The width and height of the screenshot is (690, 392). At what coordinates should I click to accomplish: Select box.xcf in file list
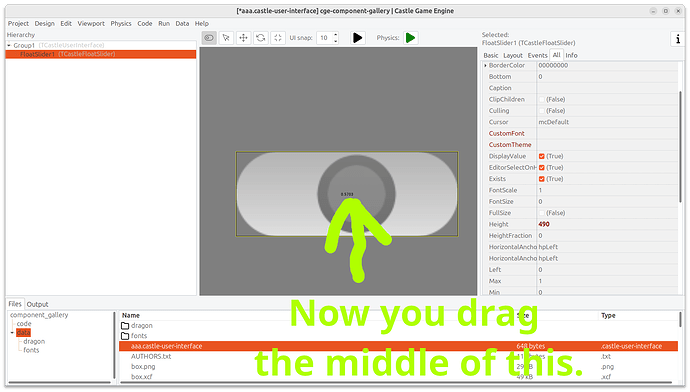pyautogui.click(x=142, y=377)
